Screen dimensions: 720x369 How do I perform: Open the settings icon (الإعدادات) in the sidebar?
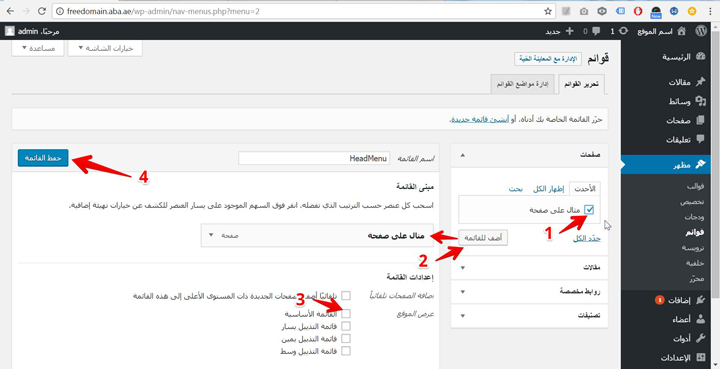(x=700, y=357)
